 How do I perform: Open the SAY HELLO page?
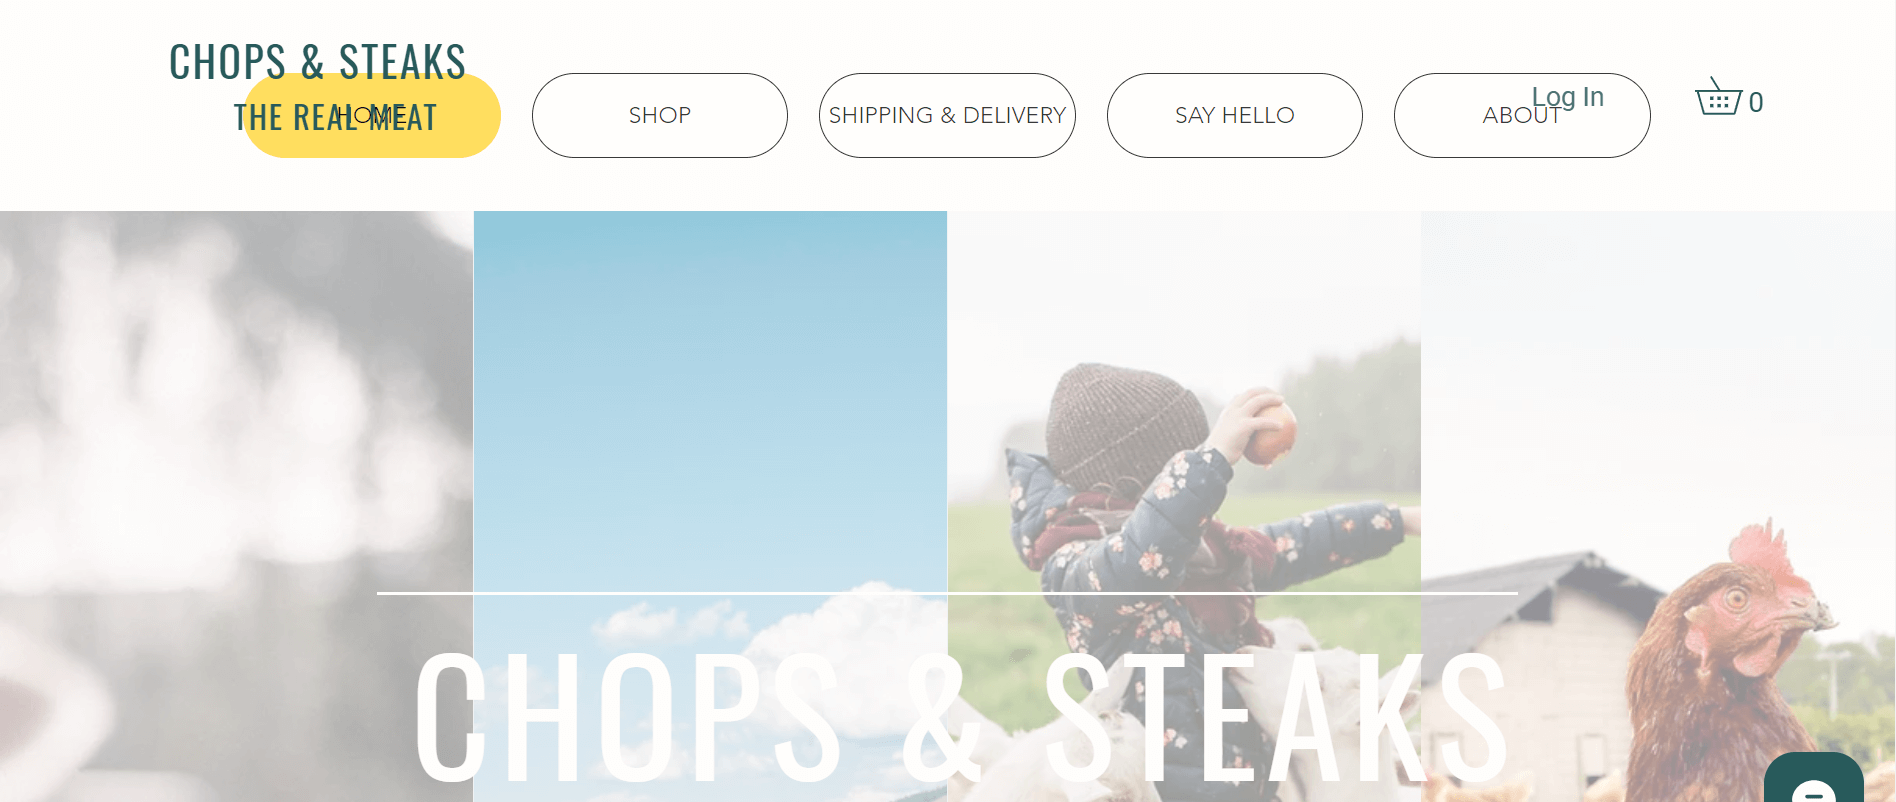[x=1235, y=115]
